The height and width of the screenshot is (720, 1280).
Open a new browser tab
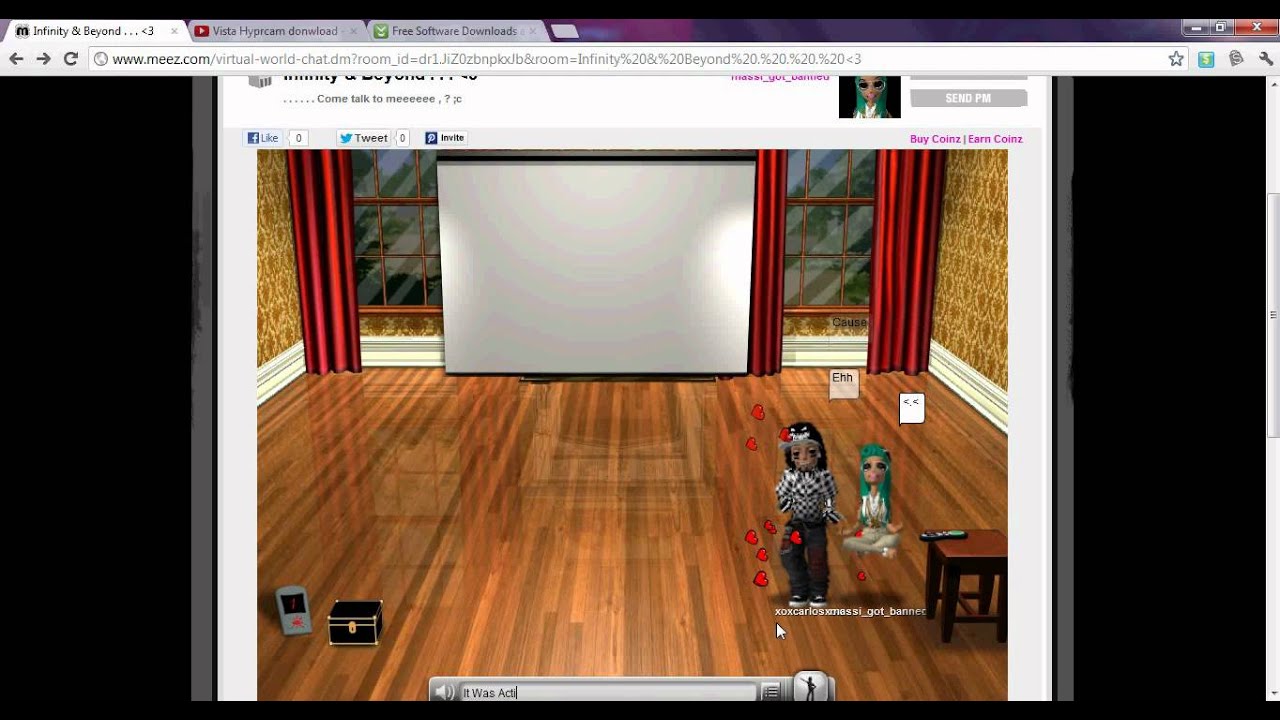click(x=564, y=31)
